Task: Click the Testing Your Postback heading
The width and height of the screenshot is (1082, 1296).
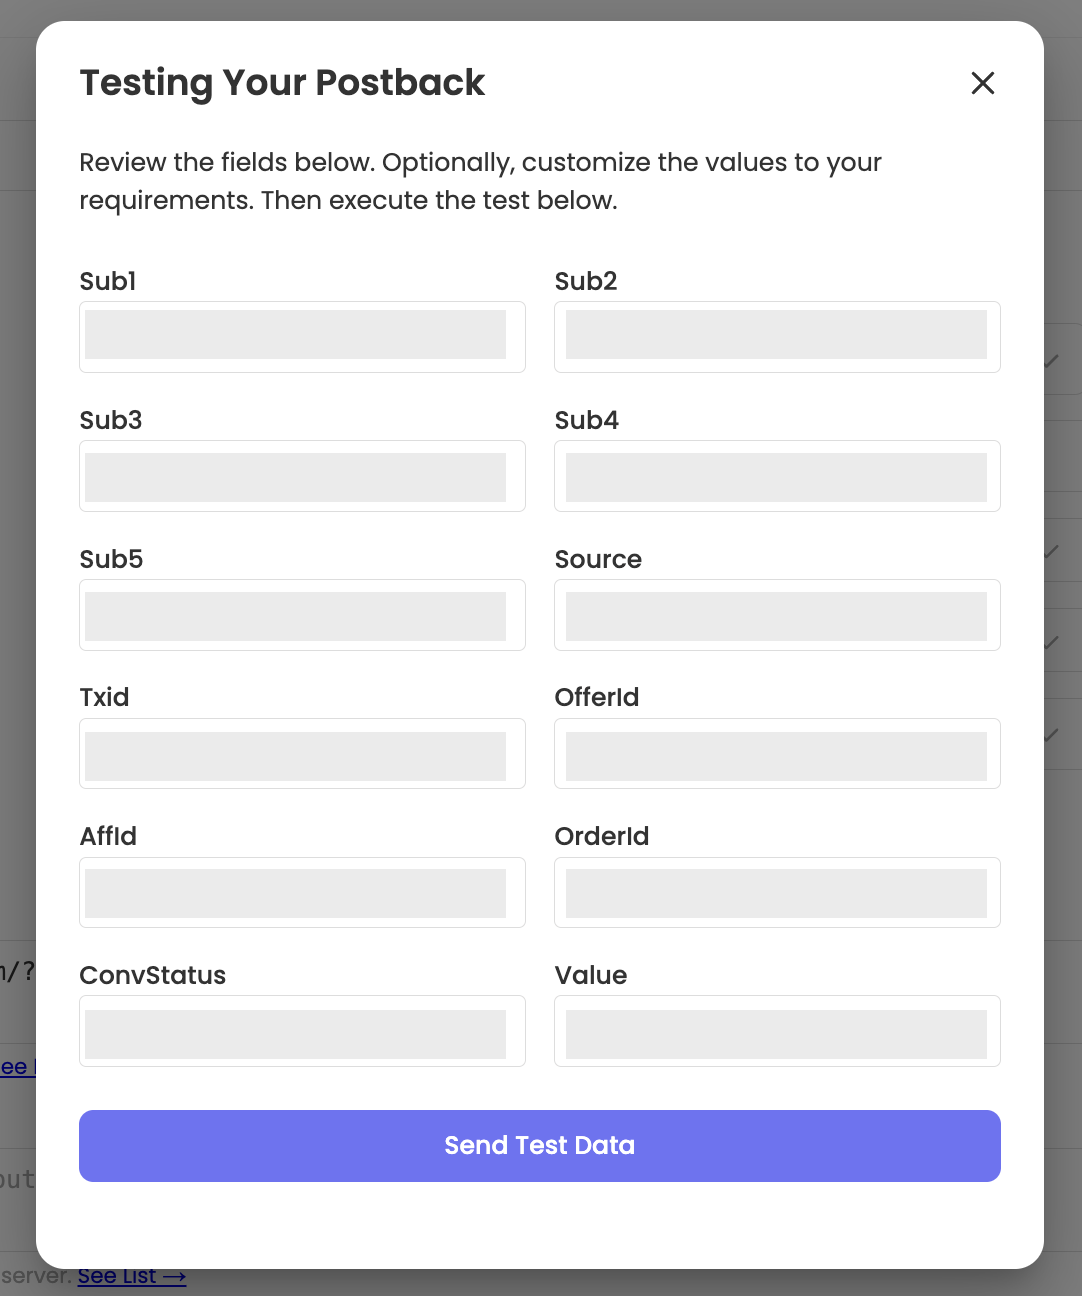Action: (x=282, y=83)
